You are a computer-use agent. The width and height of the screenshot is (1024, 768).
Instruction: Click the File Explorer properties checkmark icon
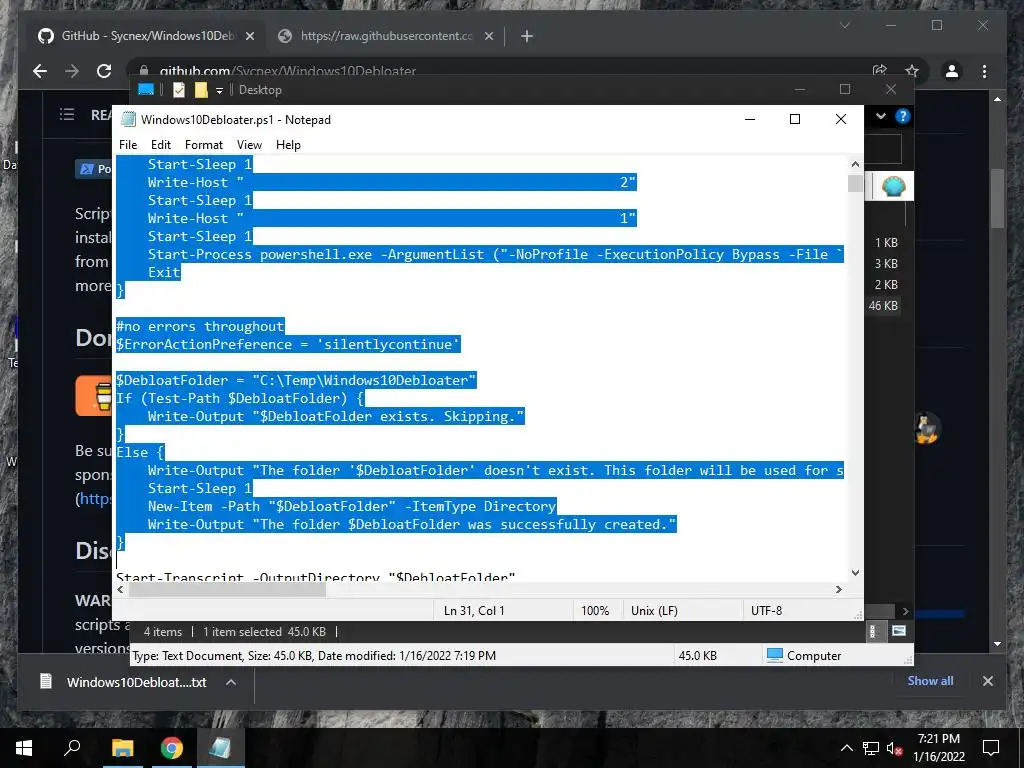(179, 90)
